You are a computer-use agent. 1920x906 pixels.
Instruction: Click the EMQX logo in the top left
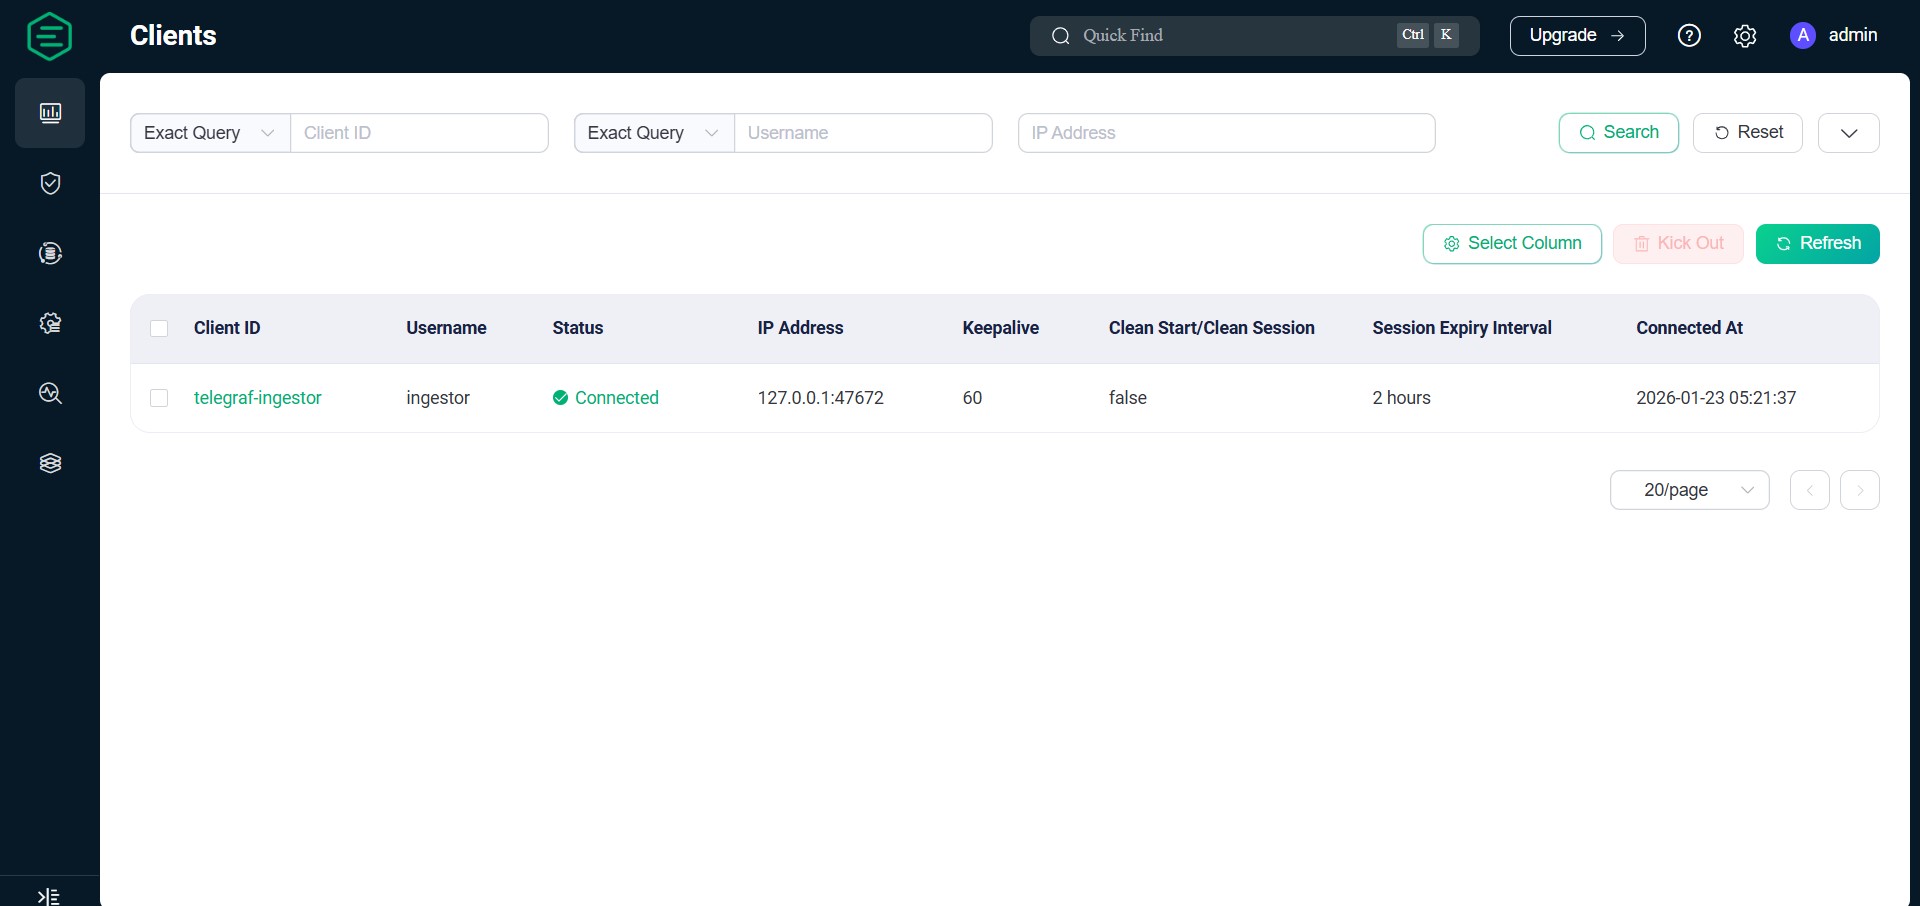tap(49, 36)
